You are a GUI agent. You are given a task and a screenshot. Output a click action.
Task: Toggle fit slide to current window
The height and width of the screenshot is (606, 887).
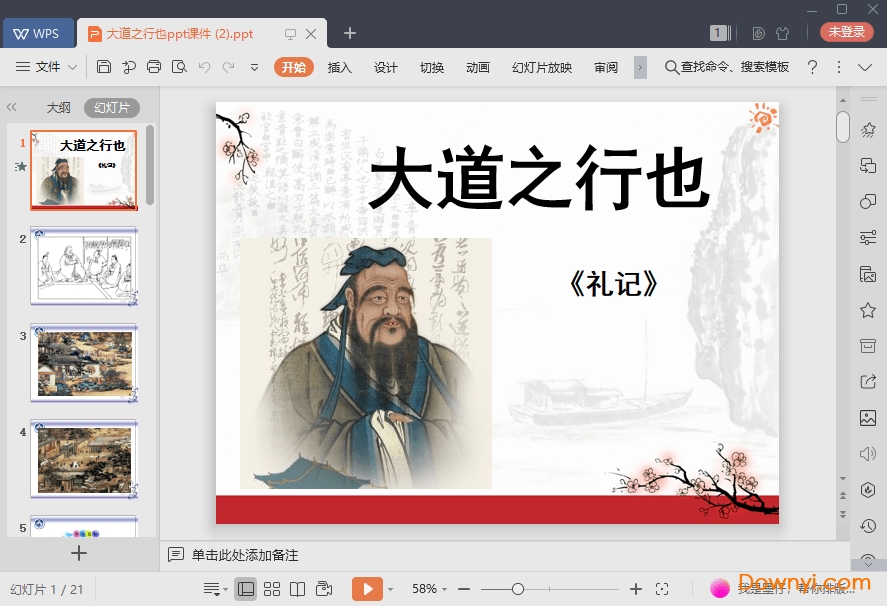(662, 588)
